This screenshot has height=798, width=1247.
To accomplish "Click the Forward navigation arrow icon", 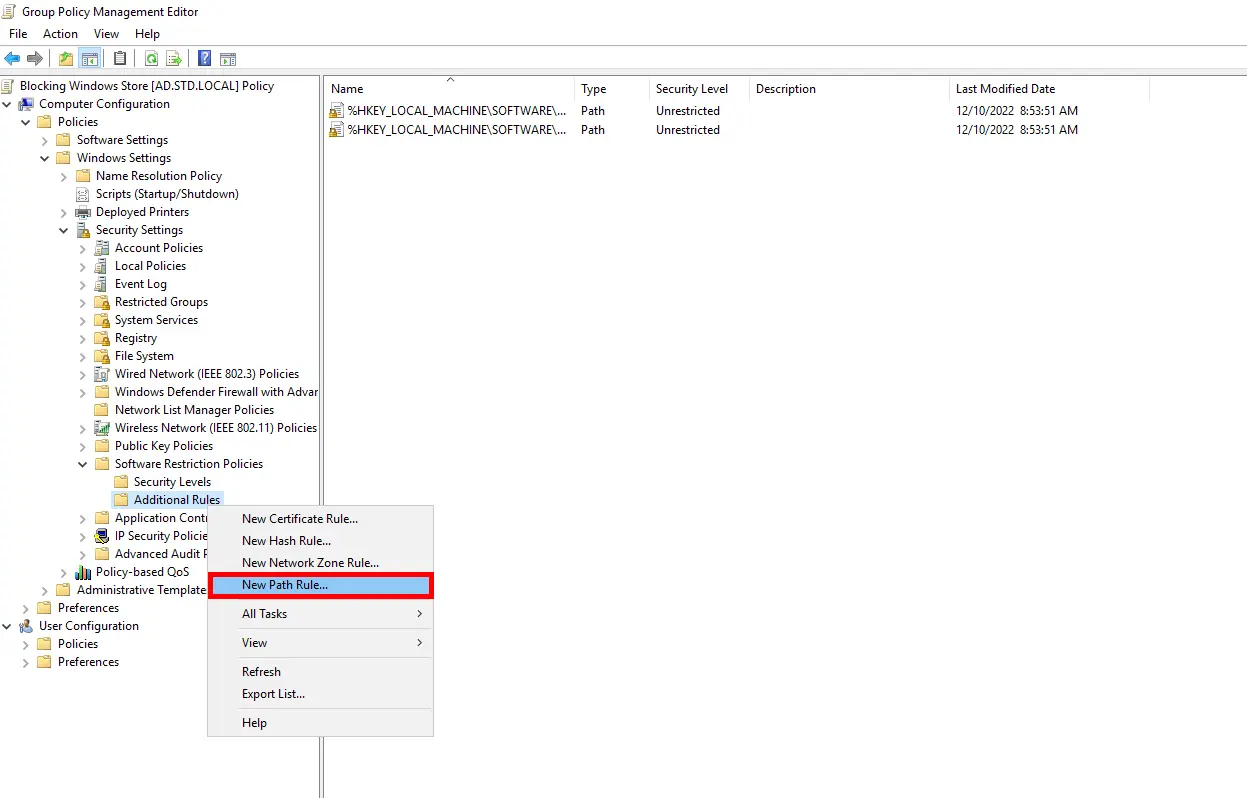I will [x=34, y=58].
